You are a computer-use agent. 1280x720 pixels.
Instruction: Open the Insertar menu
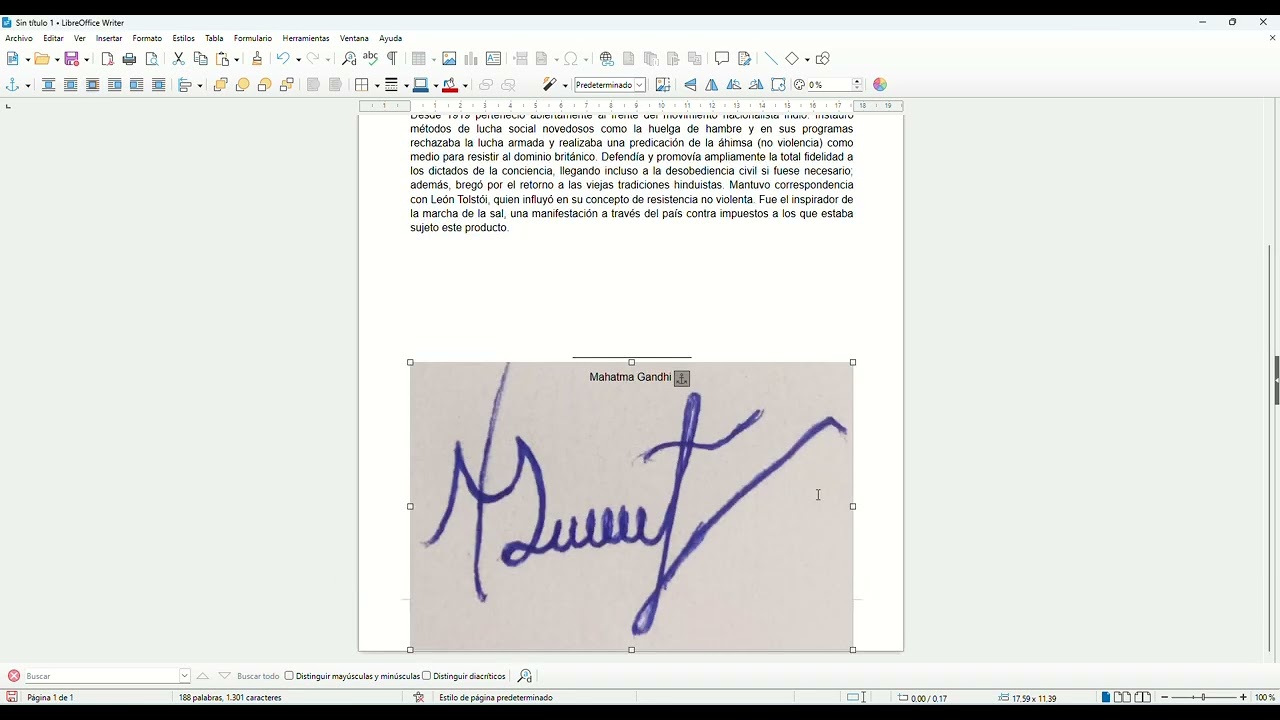pos(109,38)
